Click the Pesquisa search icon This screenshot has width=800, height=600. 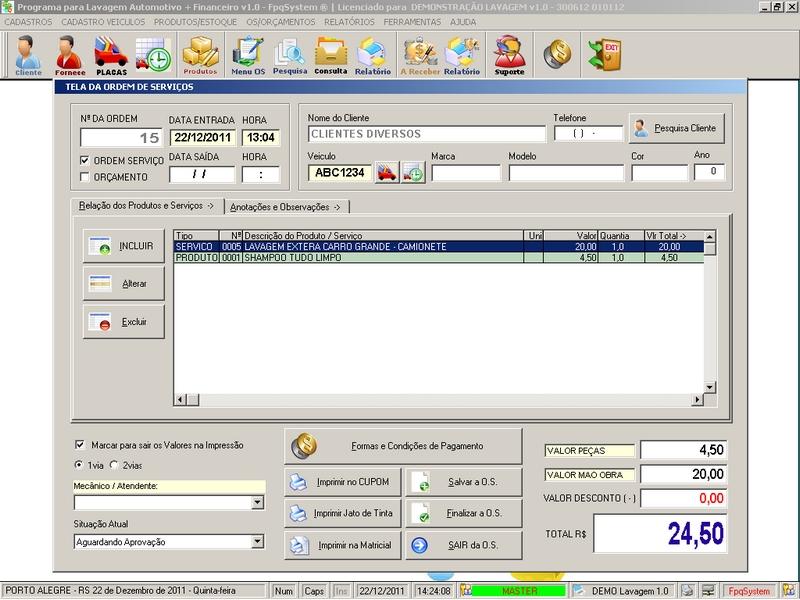tap(290, 54)
